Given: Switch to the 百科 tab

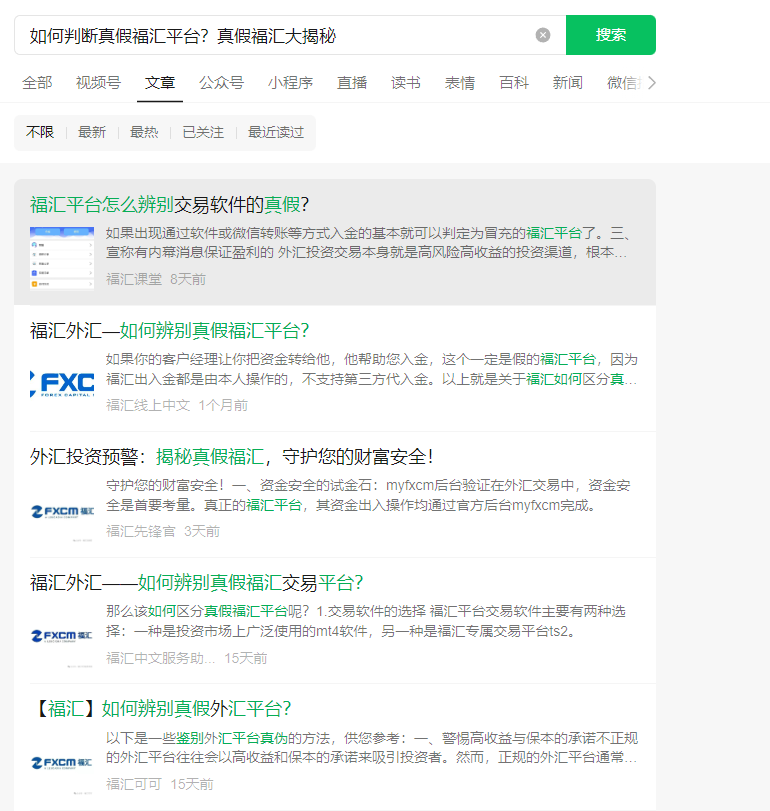Looking at the screenshot, I should [x=514, y=83].
